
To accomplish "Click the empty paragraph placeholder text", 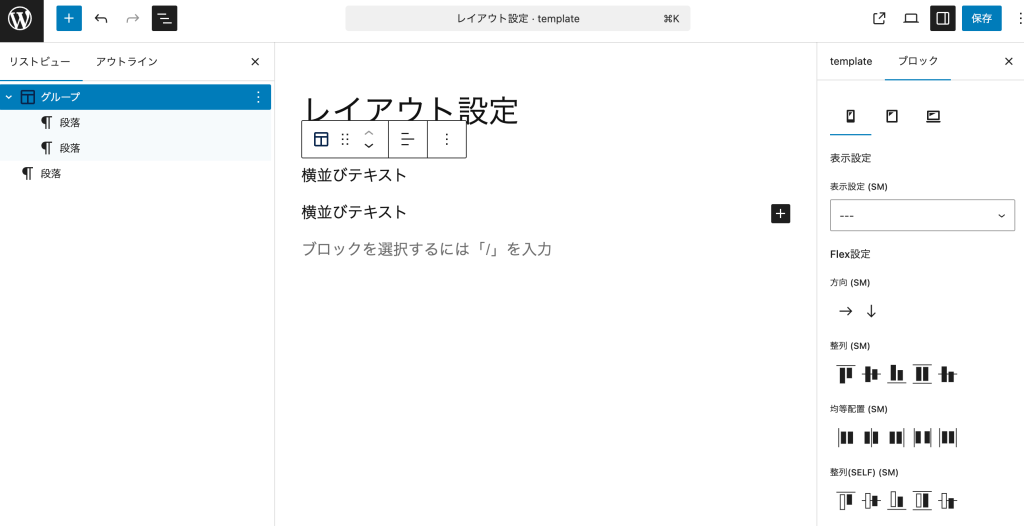I will tap(427, 249).
